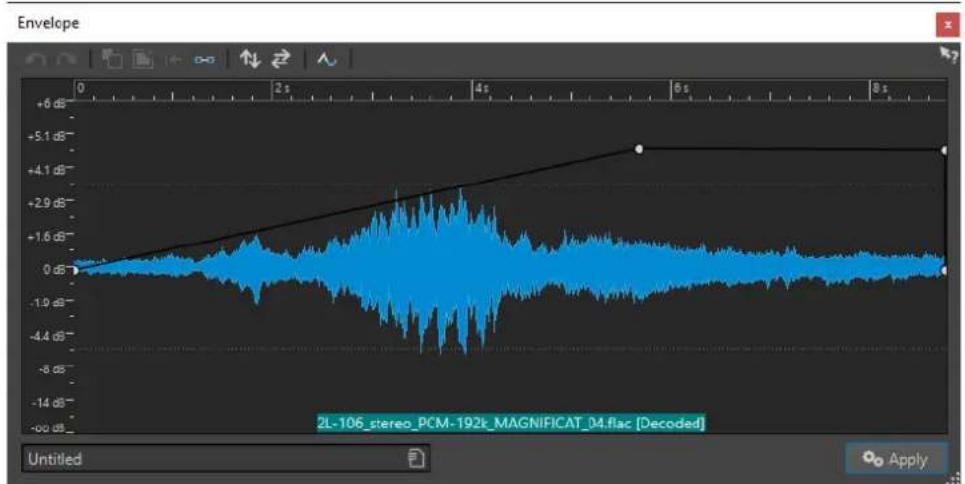The image size is (965, 484).
Task: Select the envelope point at the peak
Action: [x=639, y=149]
